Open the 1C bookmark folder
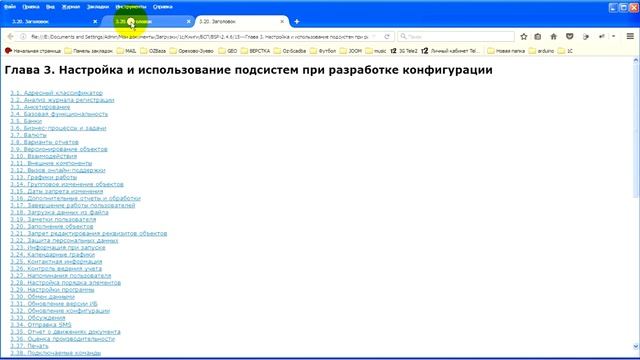This screenshot has height=360, width=640. pos(565,51)
